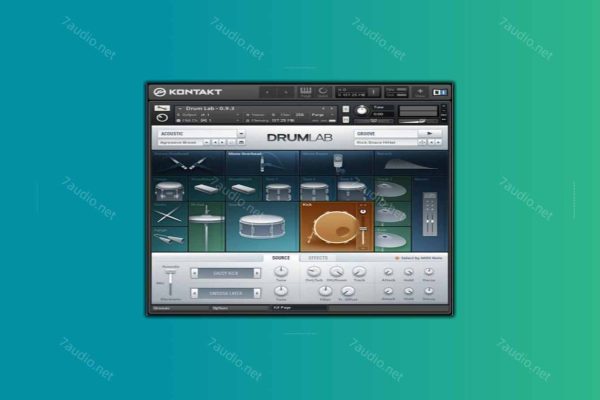Go to previous groove arrow
The height and width of the screenshot is (400, 600).
(x=431, y=142)
